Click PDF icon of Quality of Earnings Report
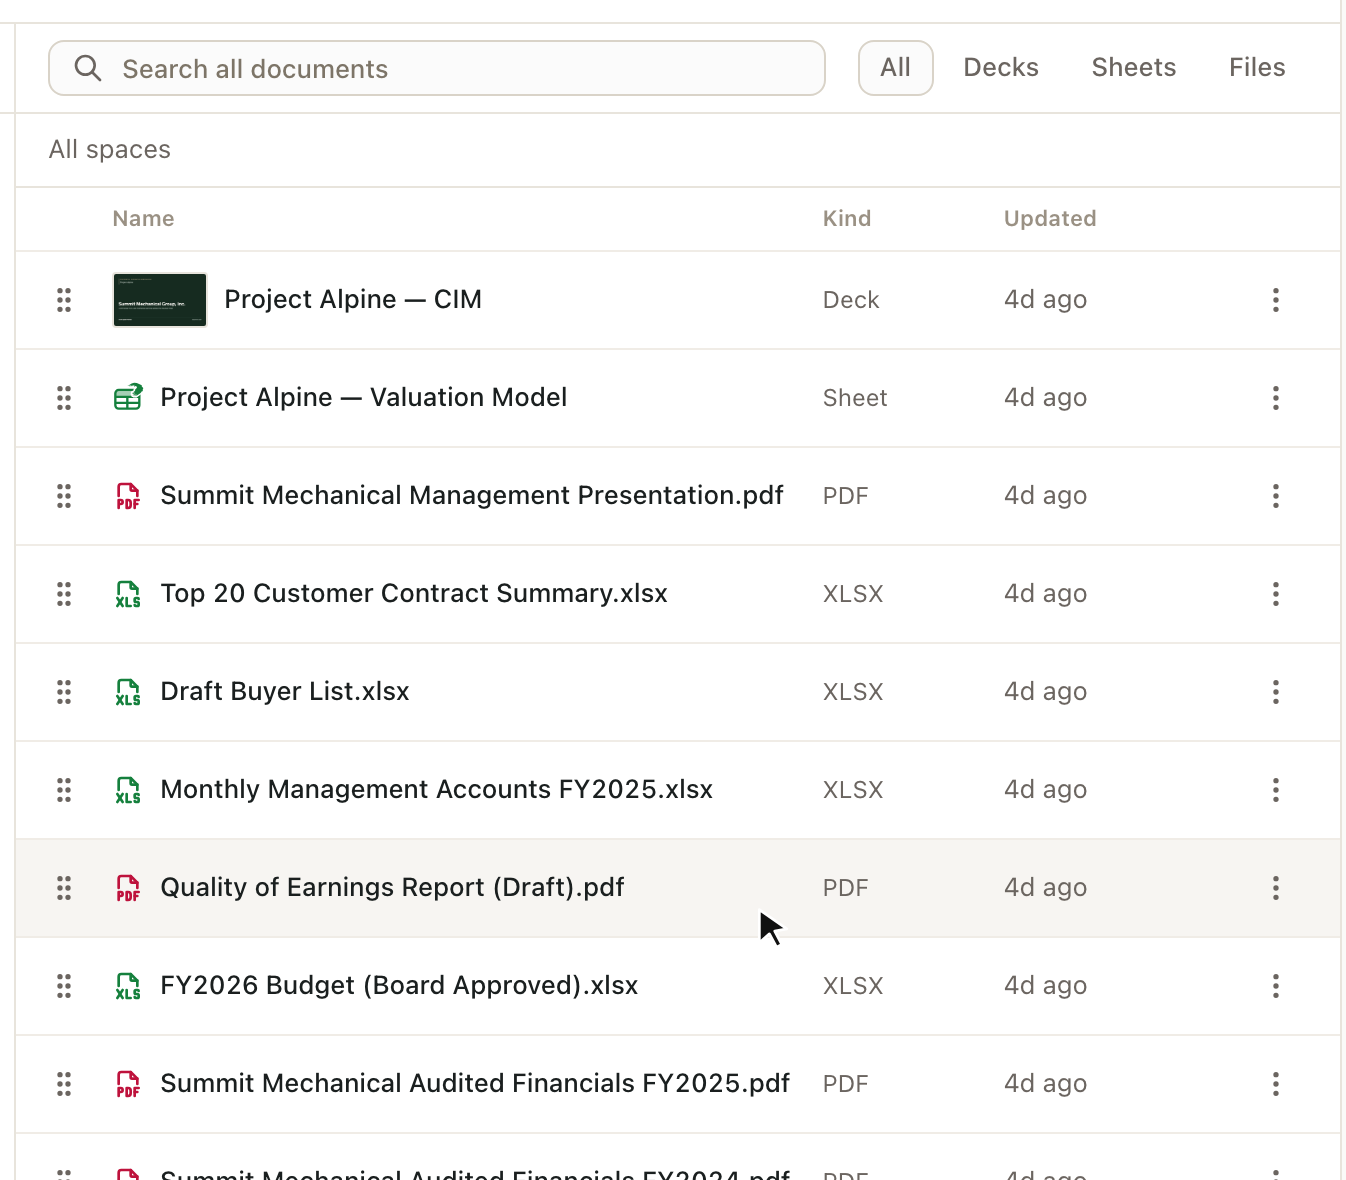The height and width of the screenshot is (1180, 1346). click(128, 888)
